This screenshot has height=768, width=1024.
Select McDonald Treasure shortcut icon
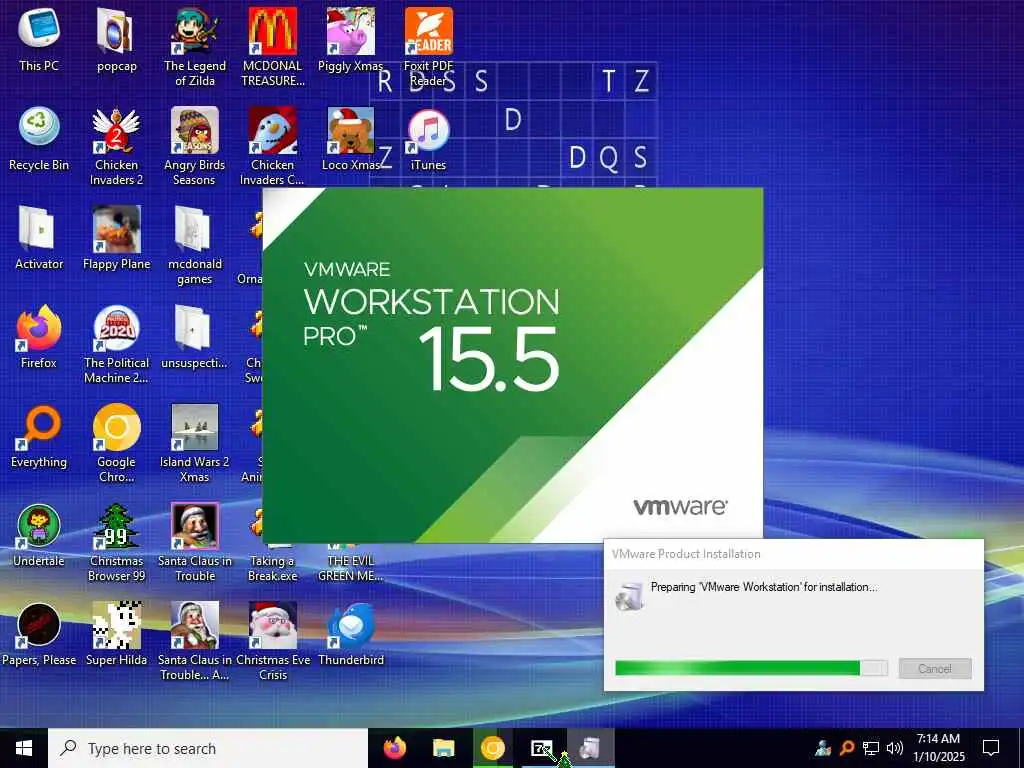(272, 47)
